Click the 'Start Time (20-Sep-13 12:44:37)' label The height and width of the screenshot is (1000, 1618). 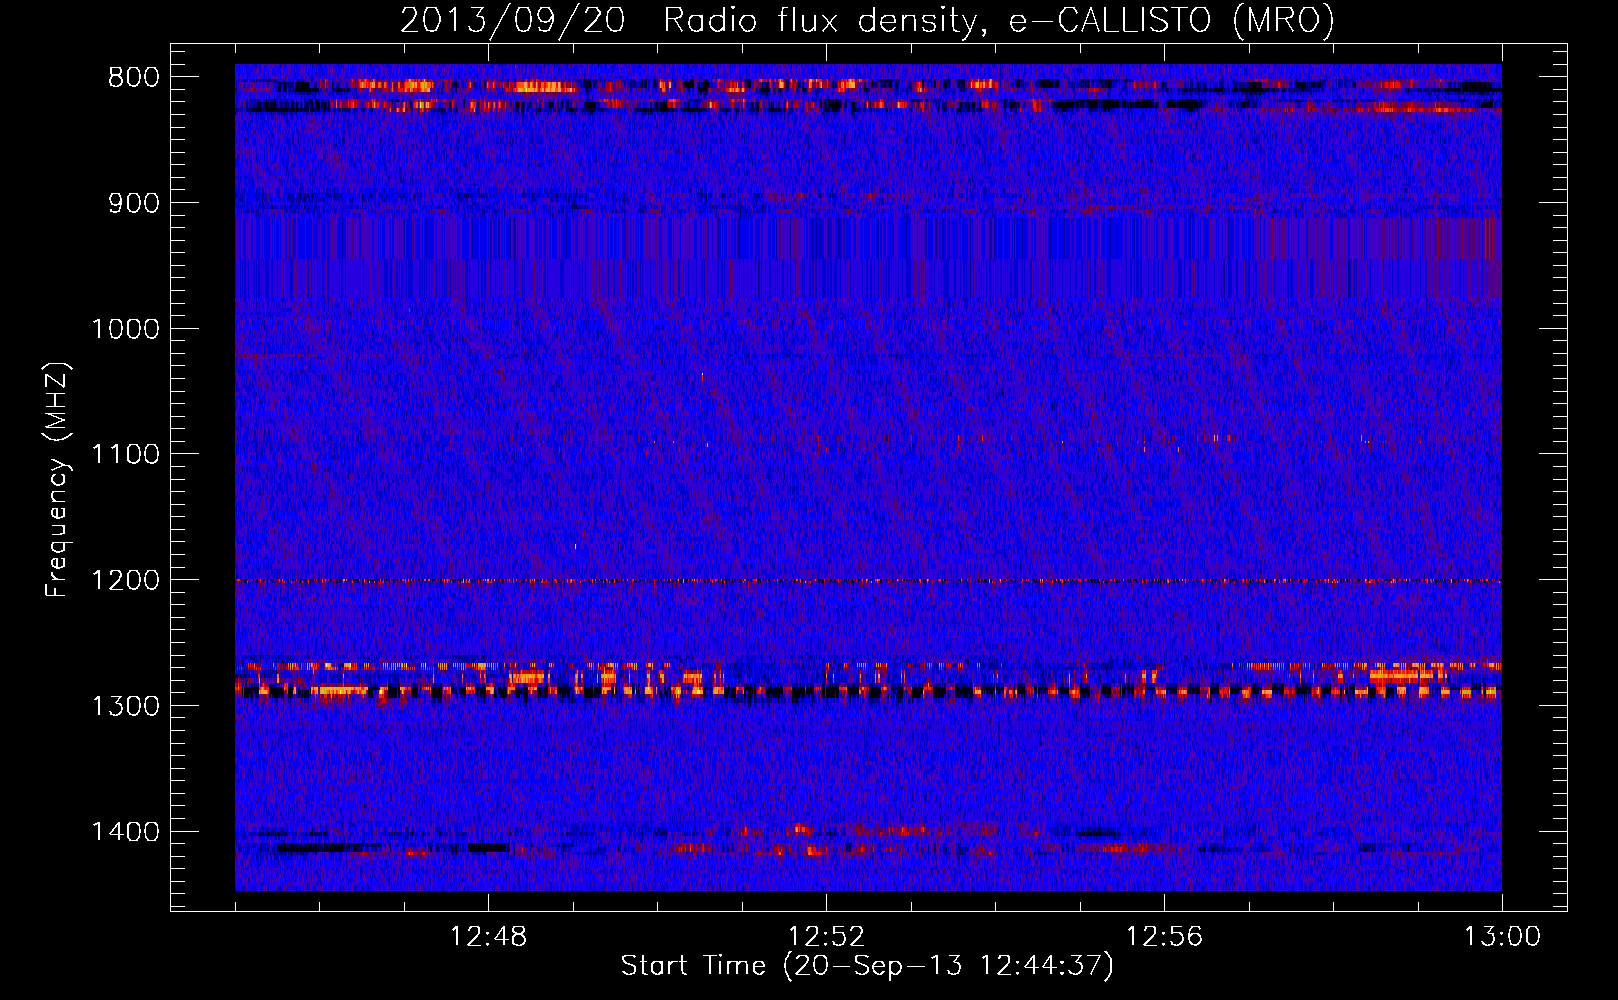tap(867, 966)
